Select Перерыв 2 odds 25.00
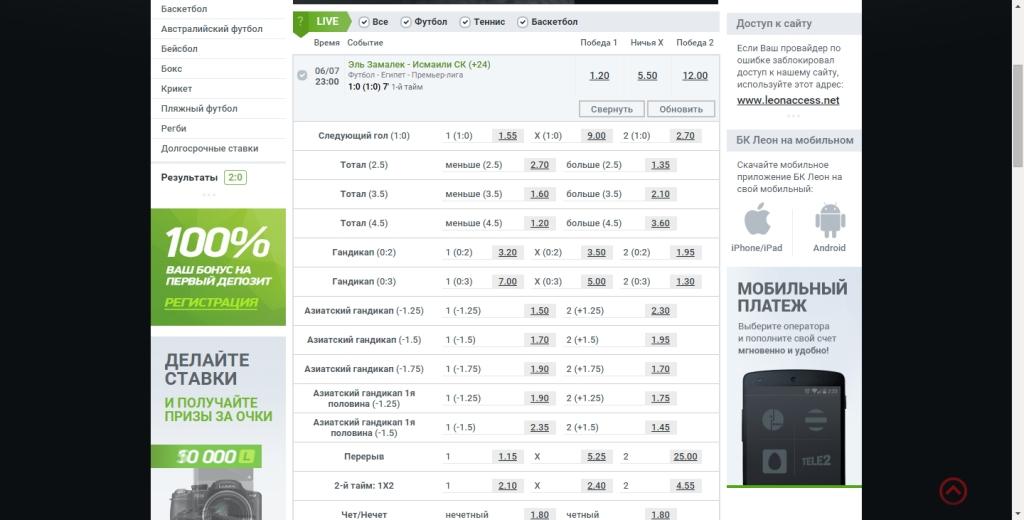 click(685, 457)
